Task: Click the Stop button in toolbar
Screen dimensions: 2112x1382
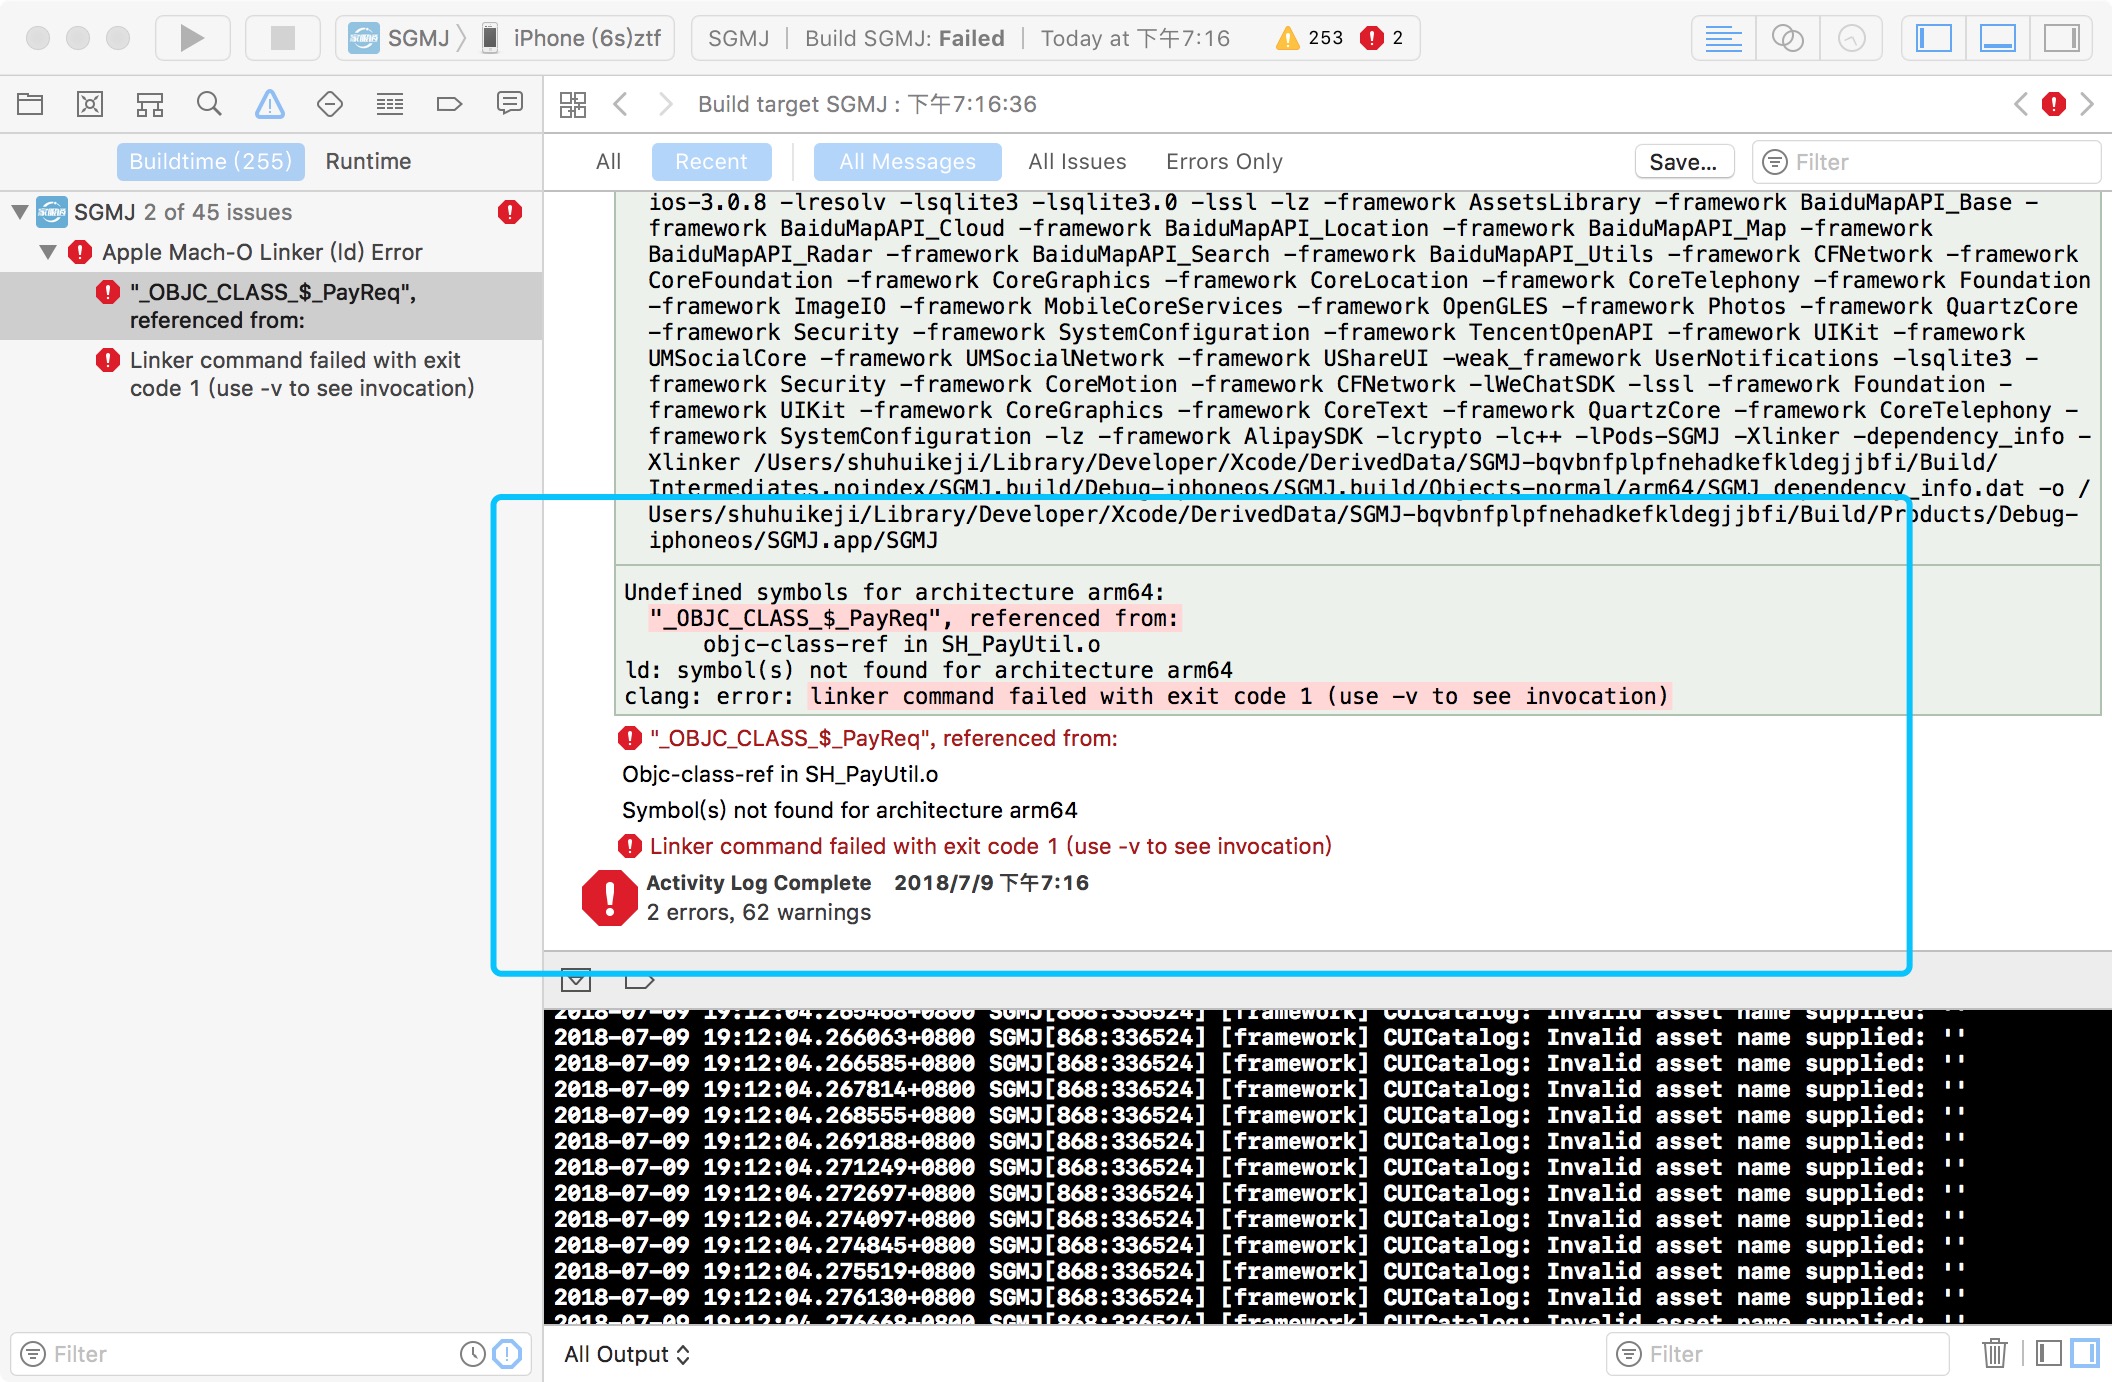Action: 283,38
